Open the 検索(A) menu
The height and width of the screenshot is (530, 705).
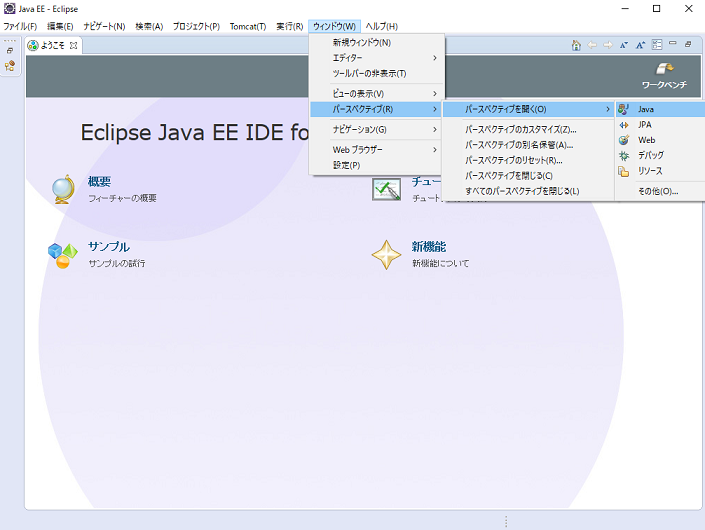click(149, 27)
